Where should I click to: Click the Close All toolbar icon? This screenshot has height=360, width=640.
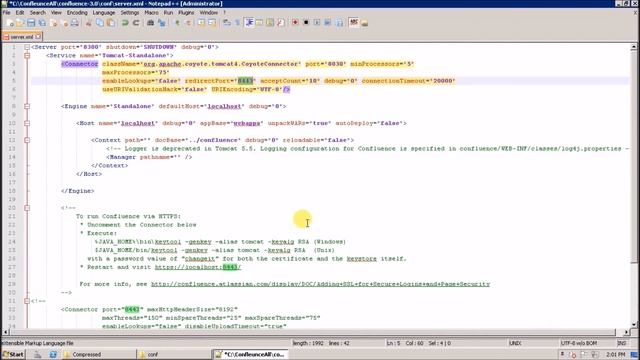(64, 23)
